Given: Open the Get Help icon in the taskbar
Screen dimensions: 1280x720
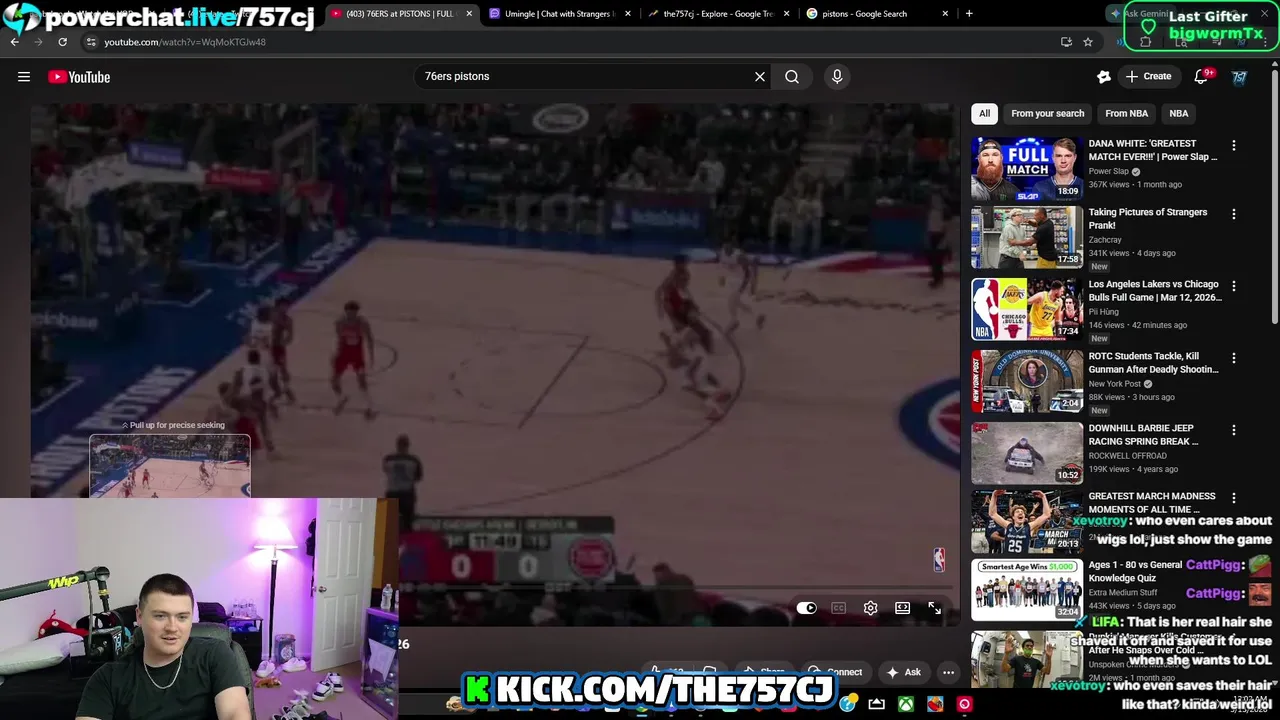Looking at the screenshot, I should [x=848, y=704].
